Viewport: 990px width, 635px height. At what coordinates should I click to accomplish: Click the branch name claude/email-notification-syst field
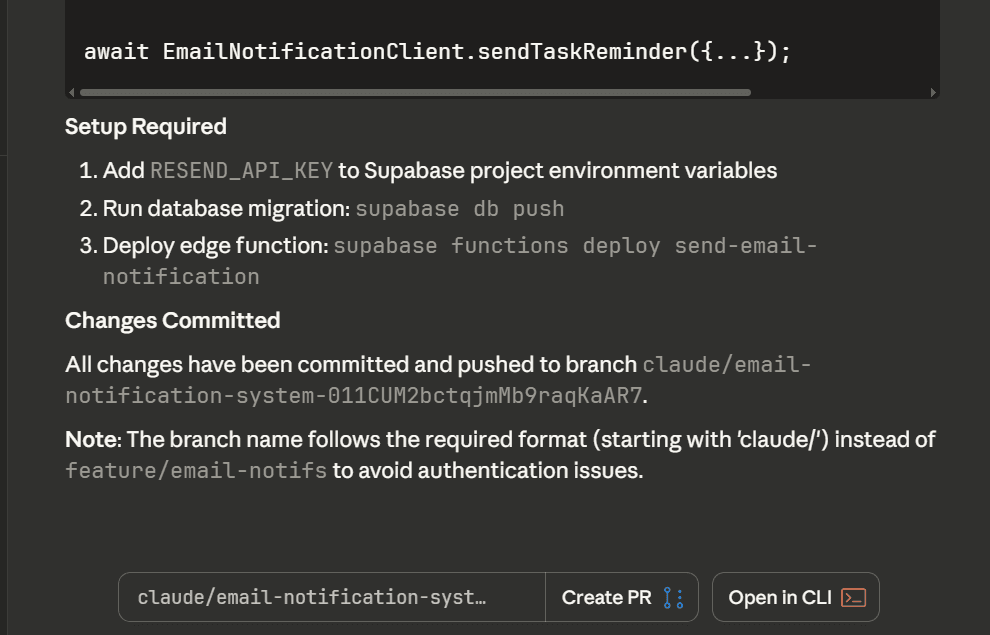tap(330, 597)
